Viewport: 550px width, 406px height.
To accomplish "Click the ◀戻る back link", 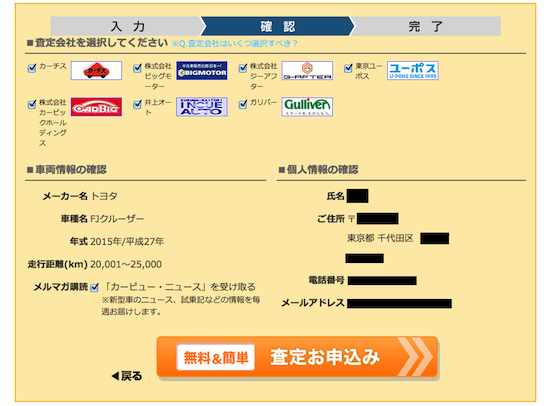I will click(127, 376).
